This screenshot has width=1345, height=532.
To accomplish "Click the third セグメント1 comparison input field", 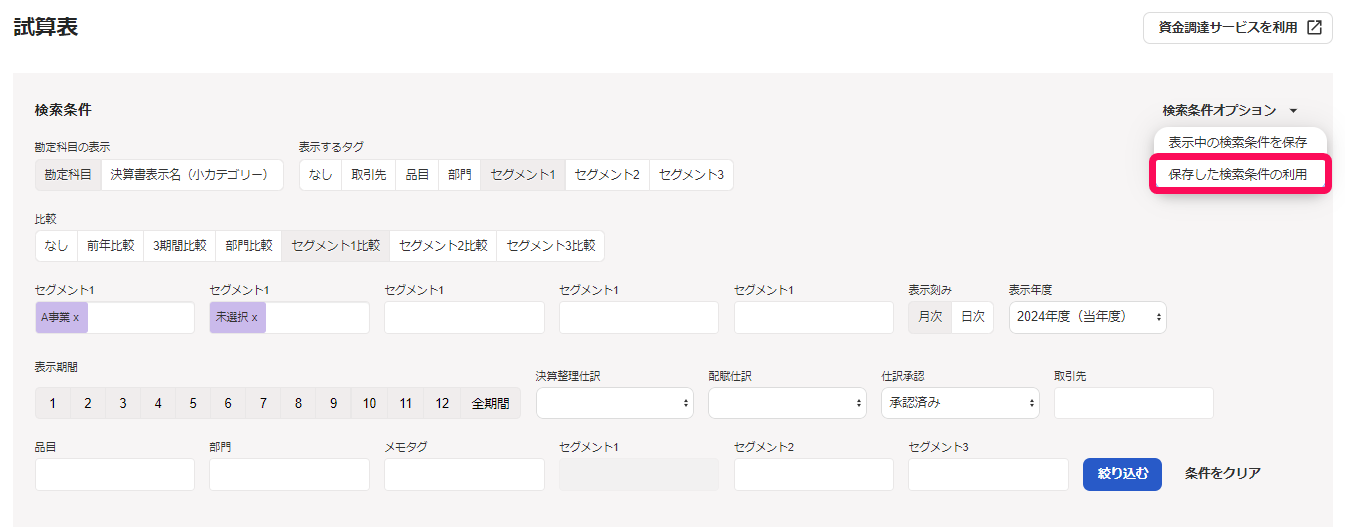I will [464, 317].
